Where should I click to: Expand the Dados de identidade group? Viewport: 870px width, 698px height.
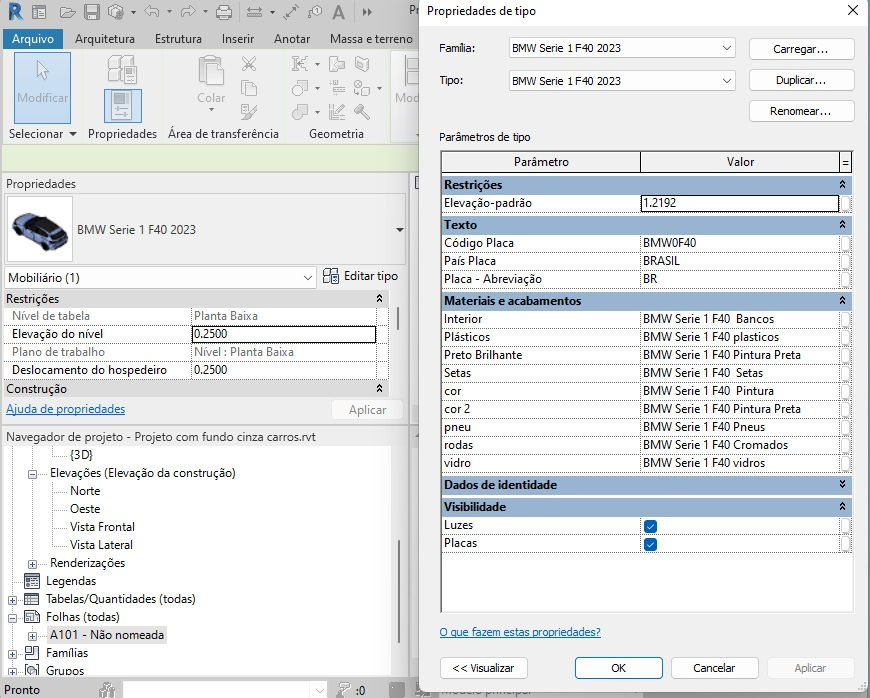842,484
